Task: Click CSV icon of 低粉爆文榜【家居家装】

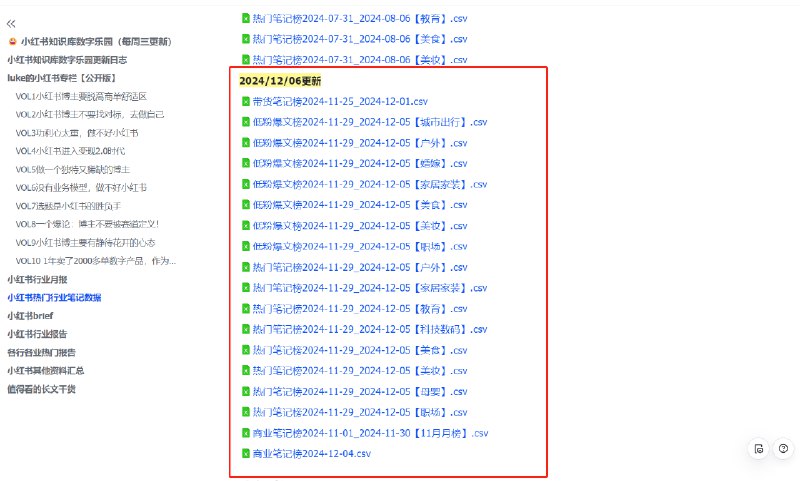Action: (245, 184)
